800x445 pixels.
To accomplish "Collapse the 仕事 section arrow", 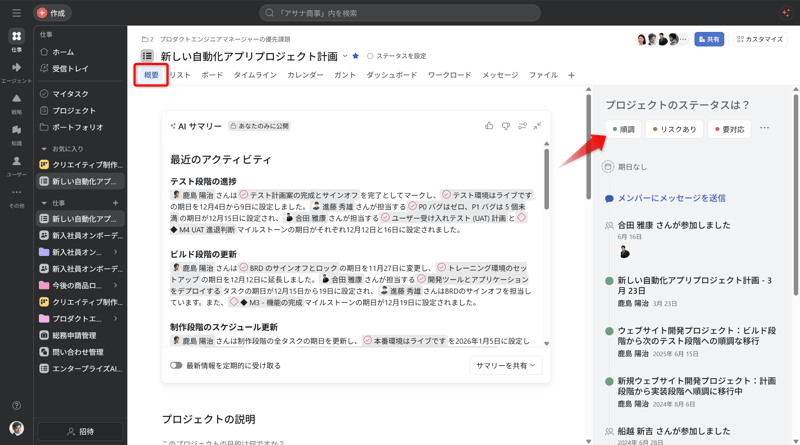I will coord(44,203).
